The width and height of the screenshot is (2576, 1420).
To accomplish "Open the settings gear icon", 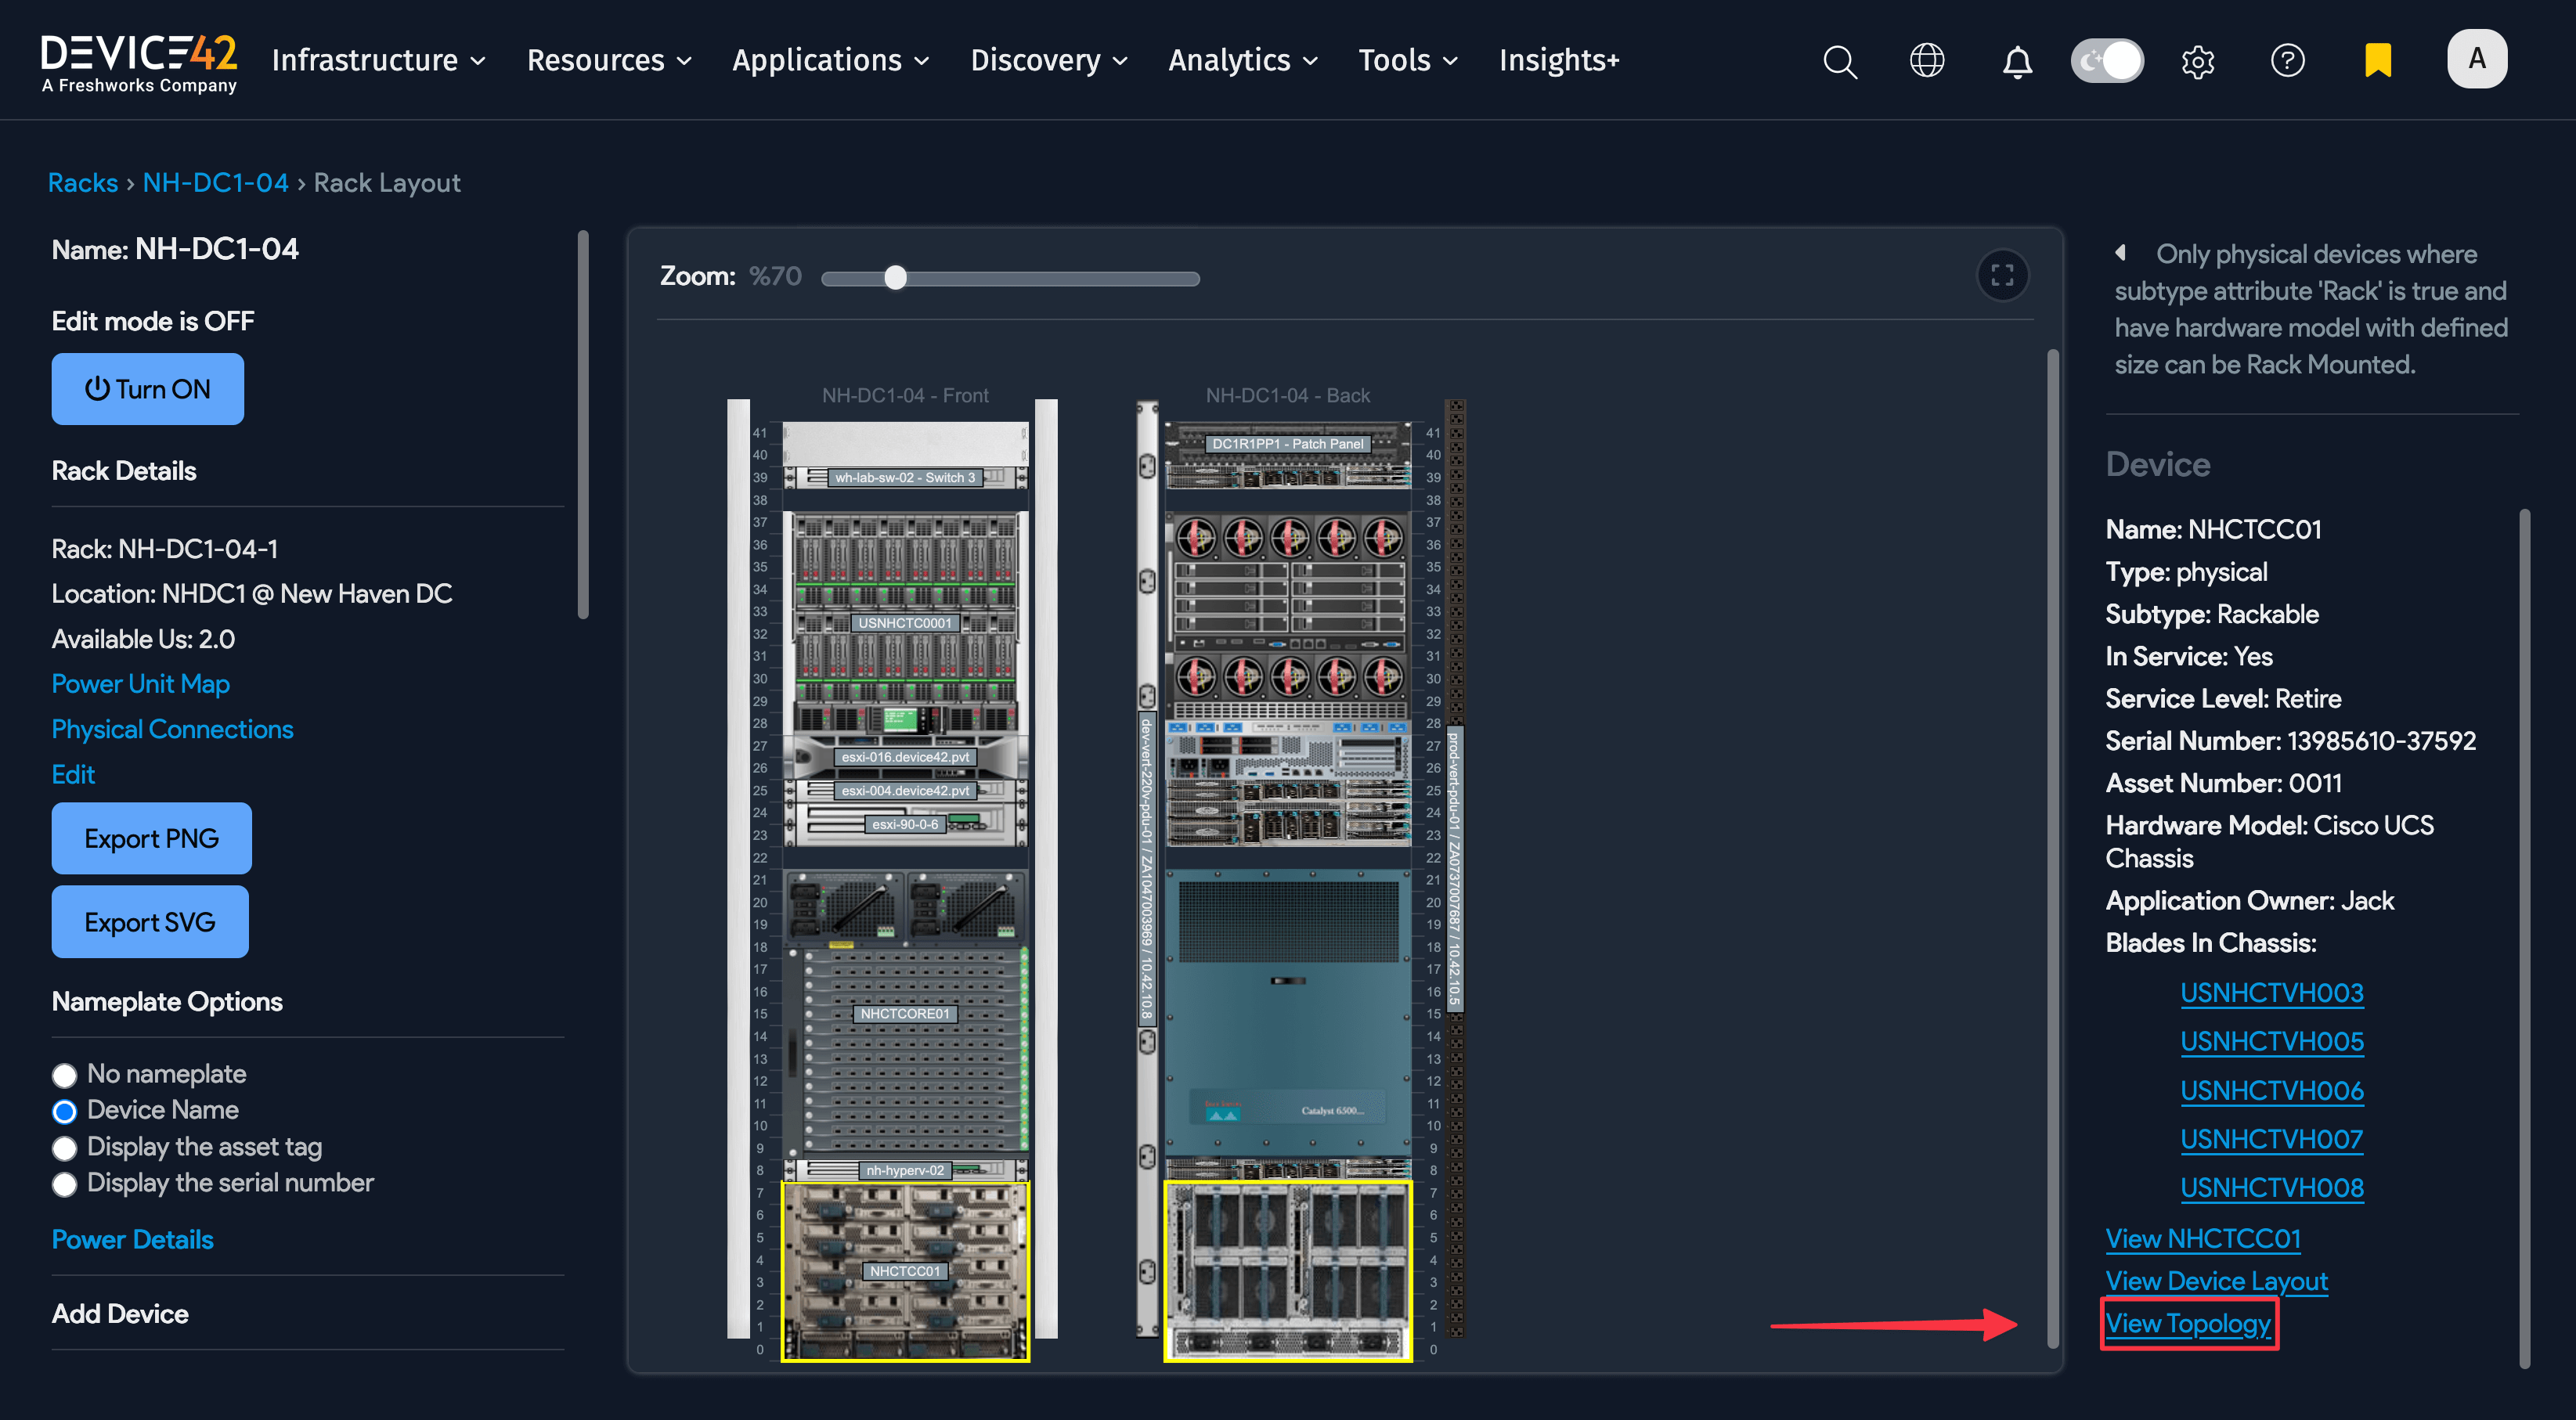I will coord(2198,61).
